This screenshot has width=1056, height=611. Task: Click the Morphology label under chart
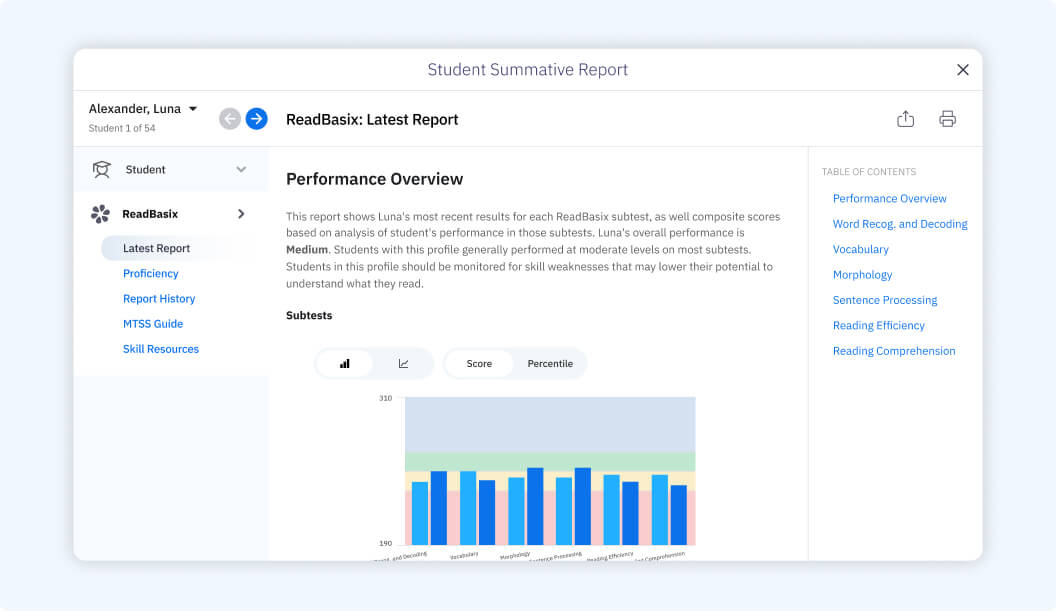coord(515,555)
